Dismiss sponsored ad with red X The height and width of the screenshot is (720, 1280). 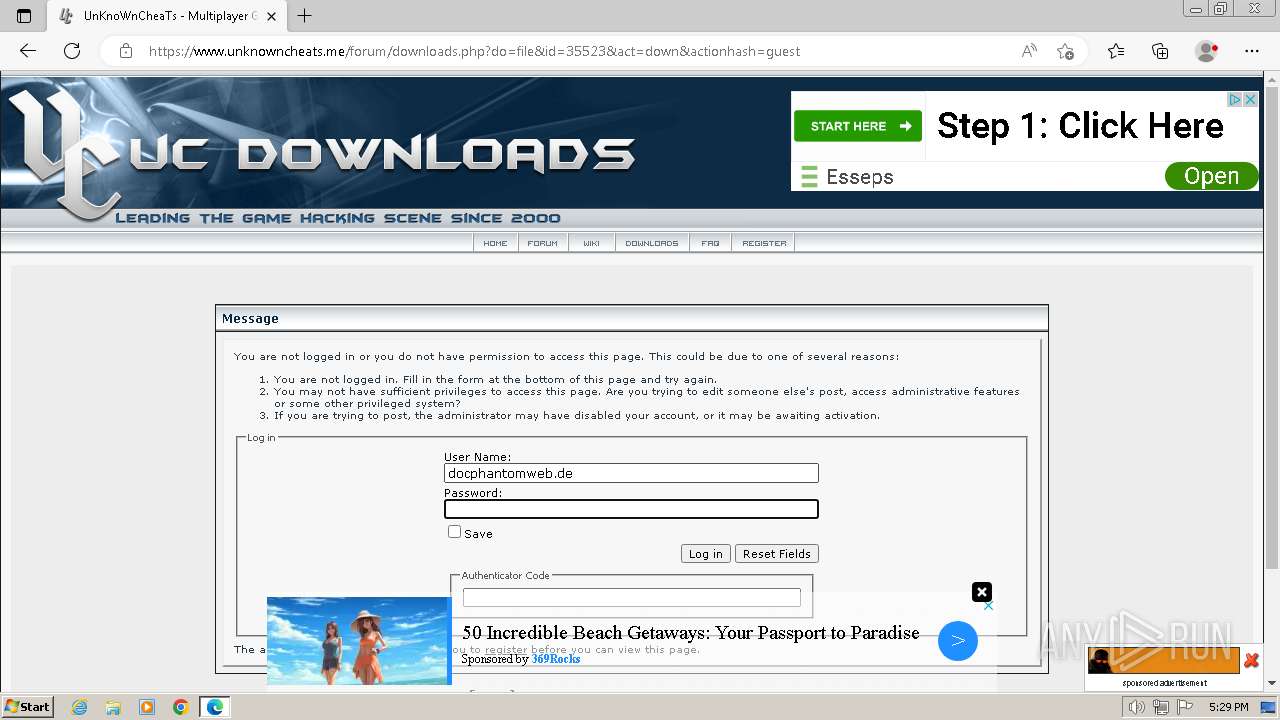[x=1251, y=660]
